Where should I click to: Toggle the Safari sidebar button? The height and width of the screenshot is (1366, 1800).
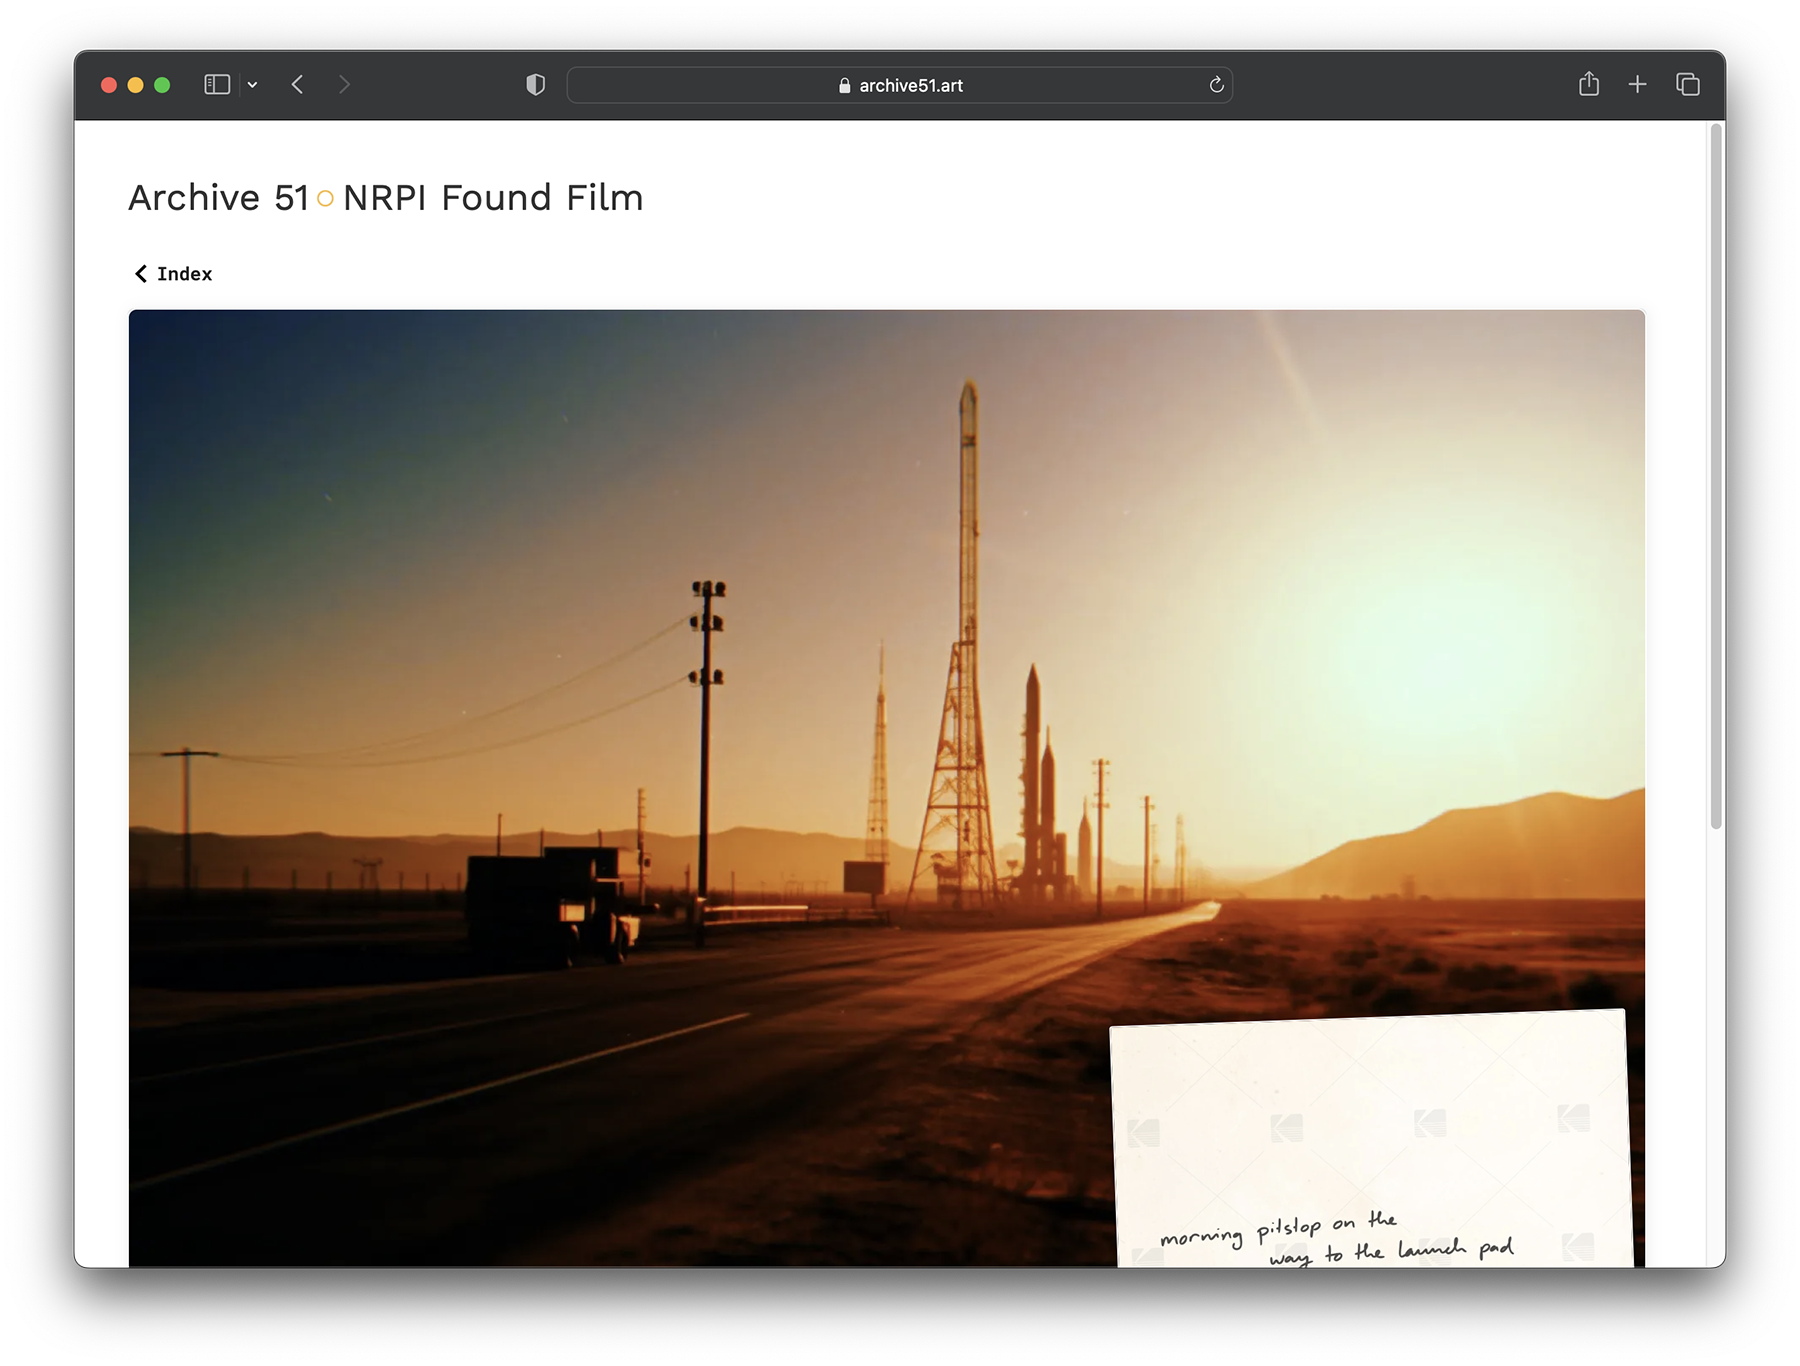click(217, 85)
